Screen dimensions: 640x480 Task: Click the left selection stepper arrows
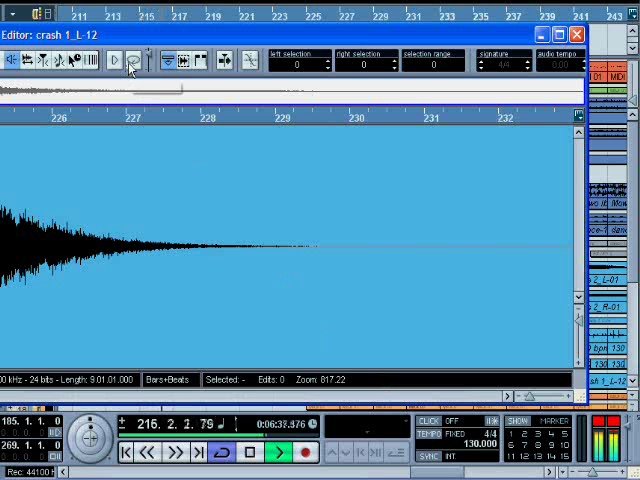[328, 65]
